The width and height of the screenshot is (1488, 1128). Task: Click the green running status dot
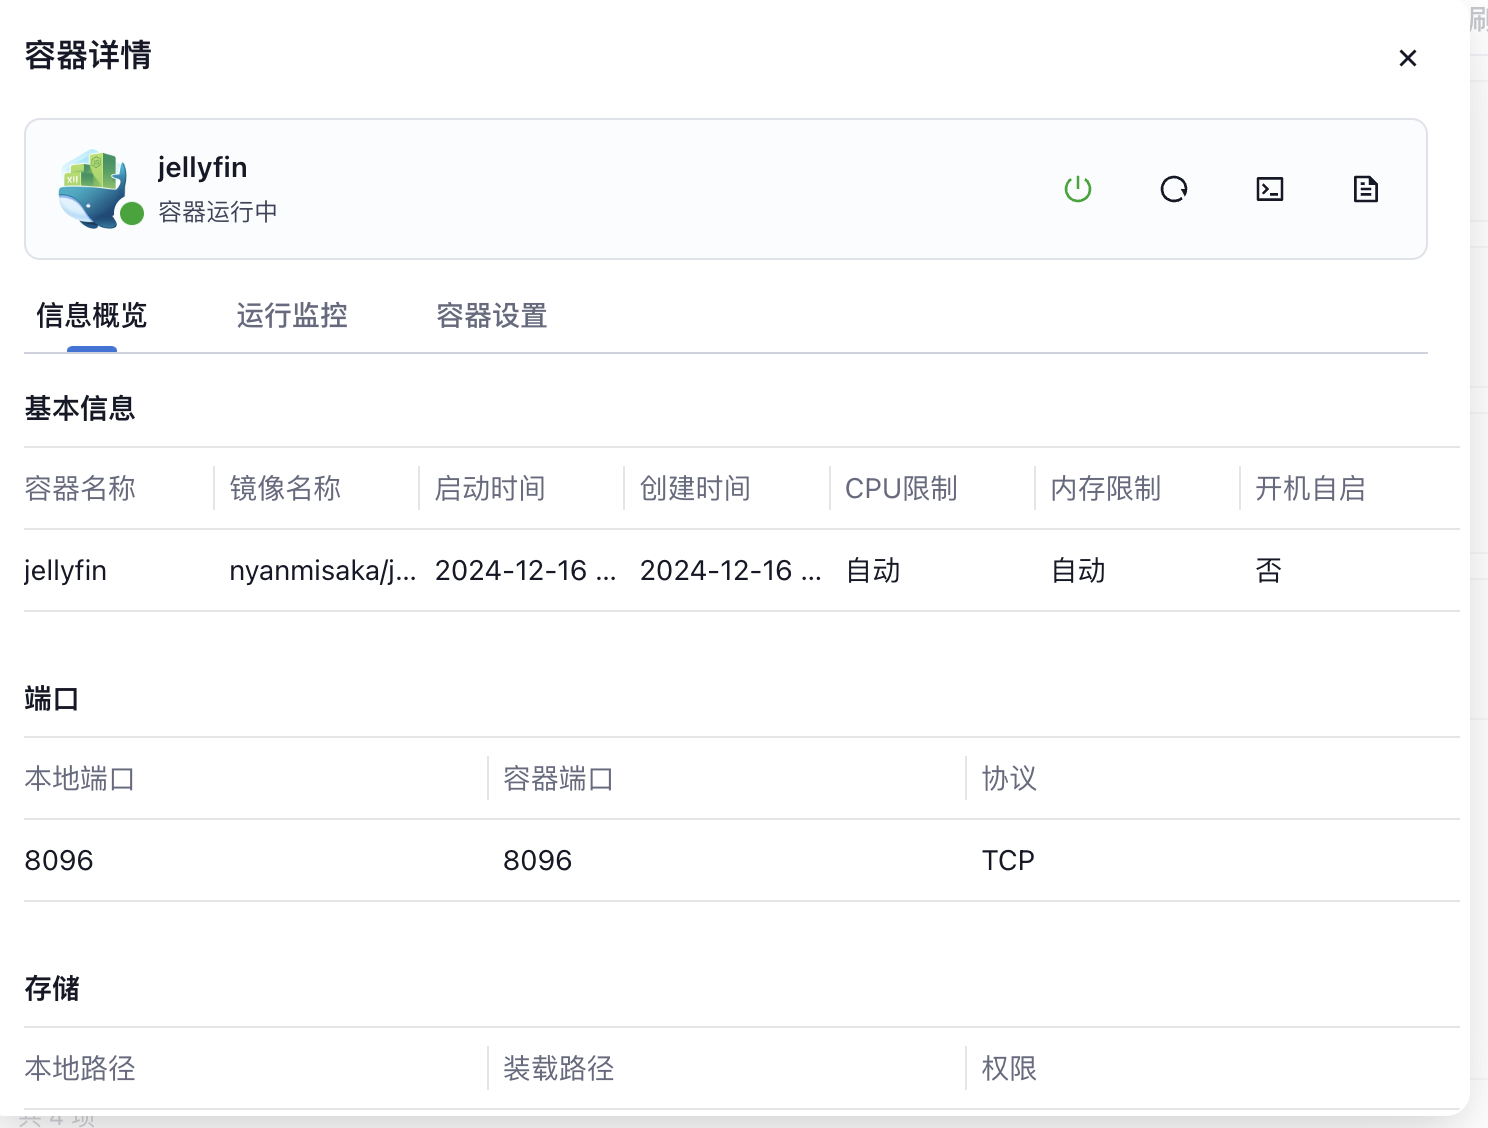(132, 213)
